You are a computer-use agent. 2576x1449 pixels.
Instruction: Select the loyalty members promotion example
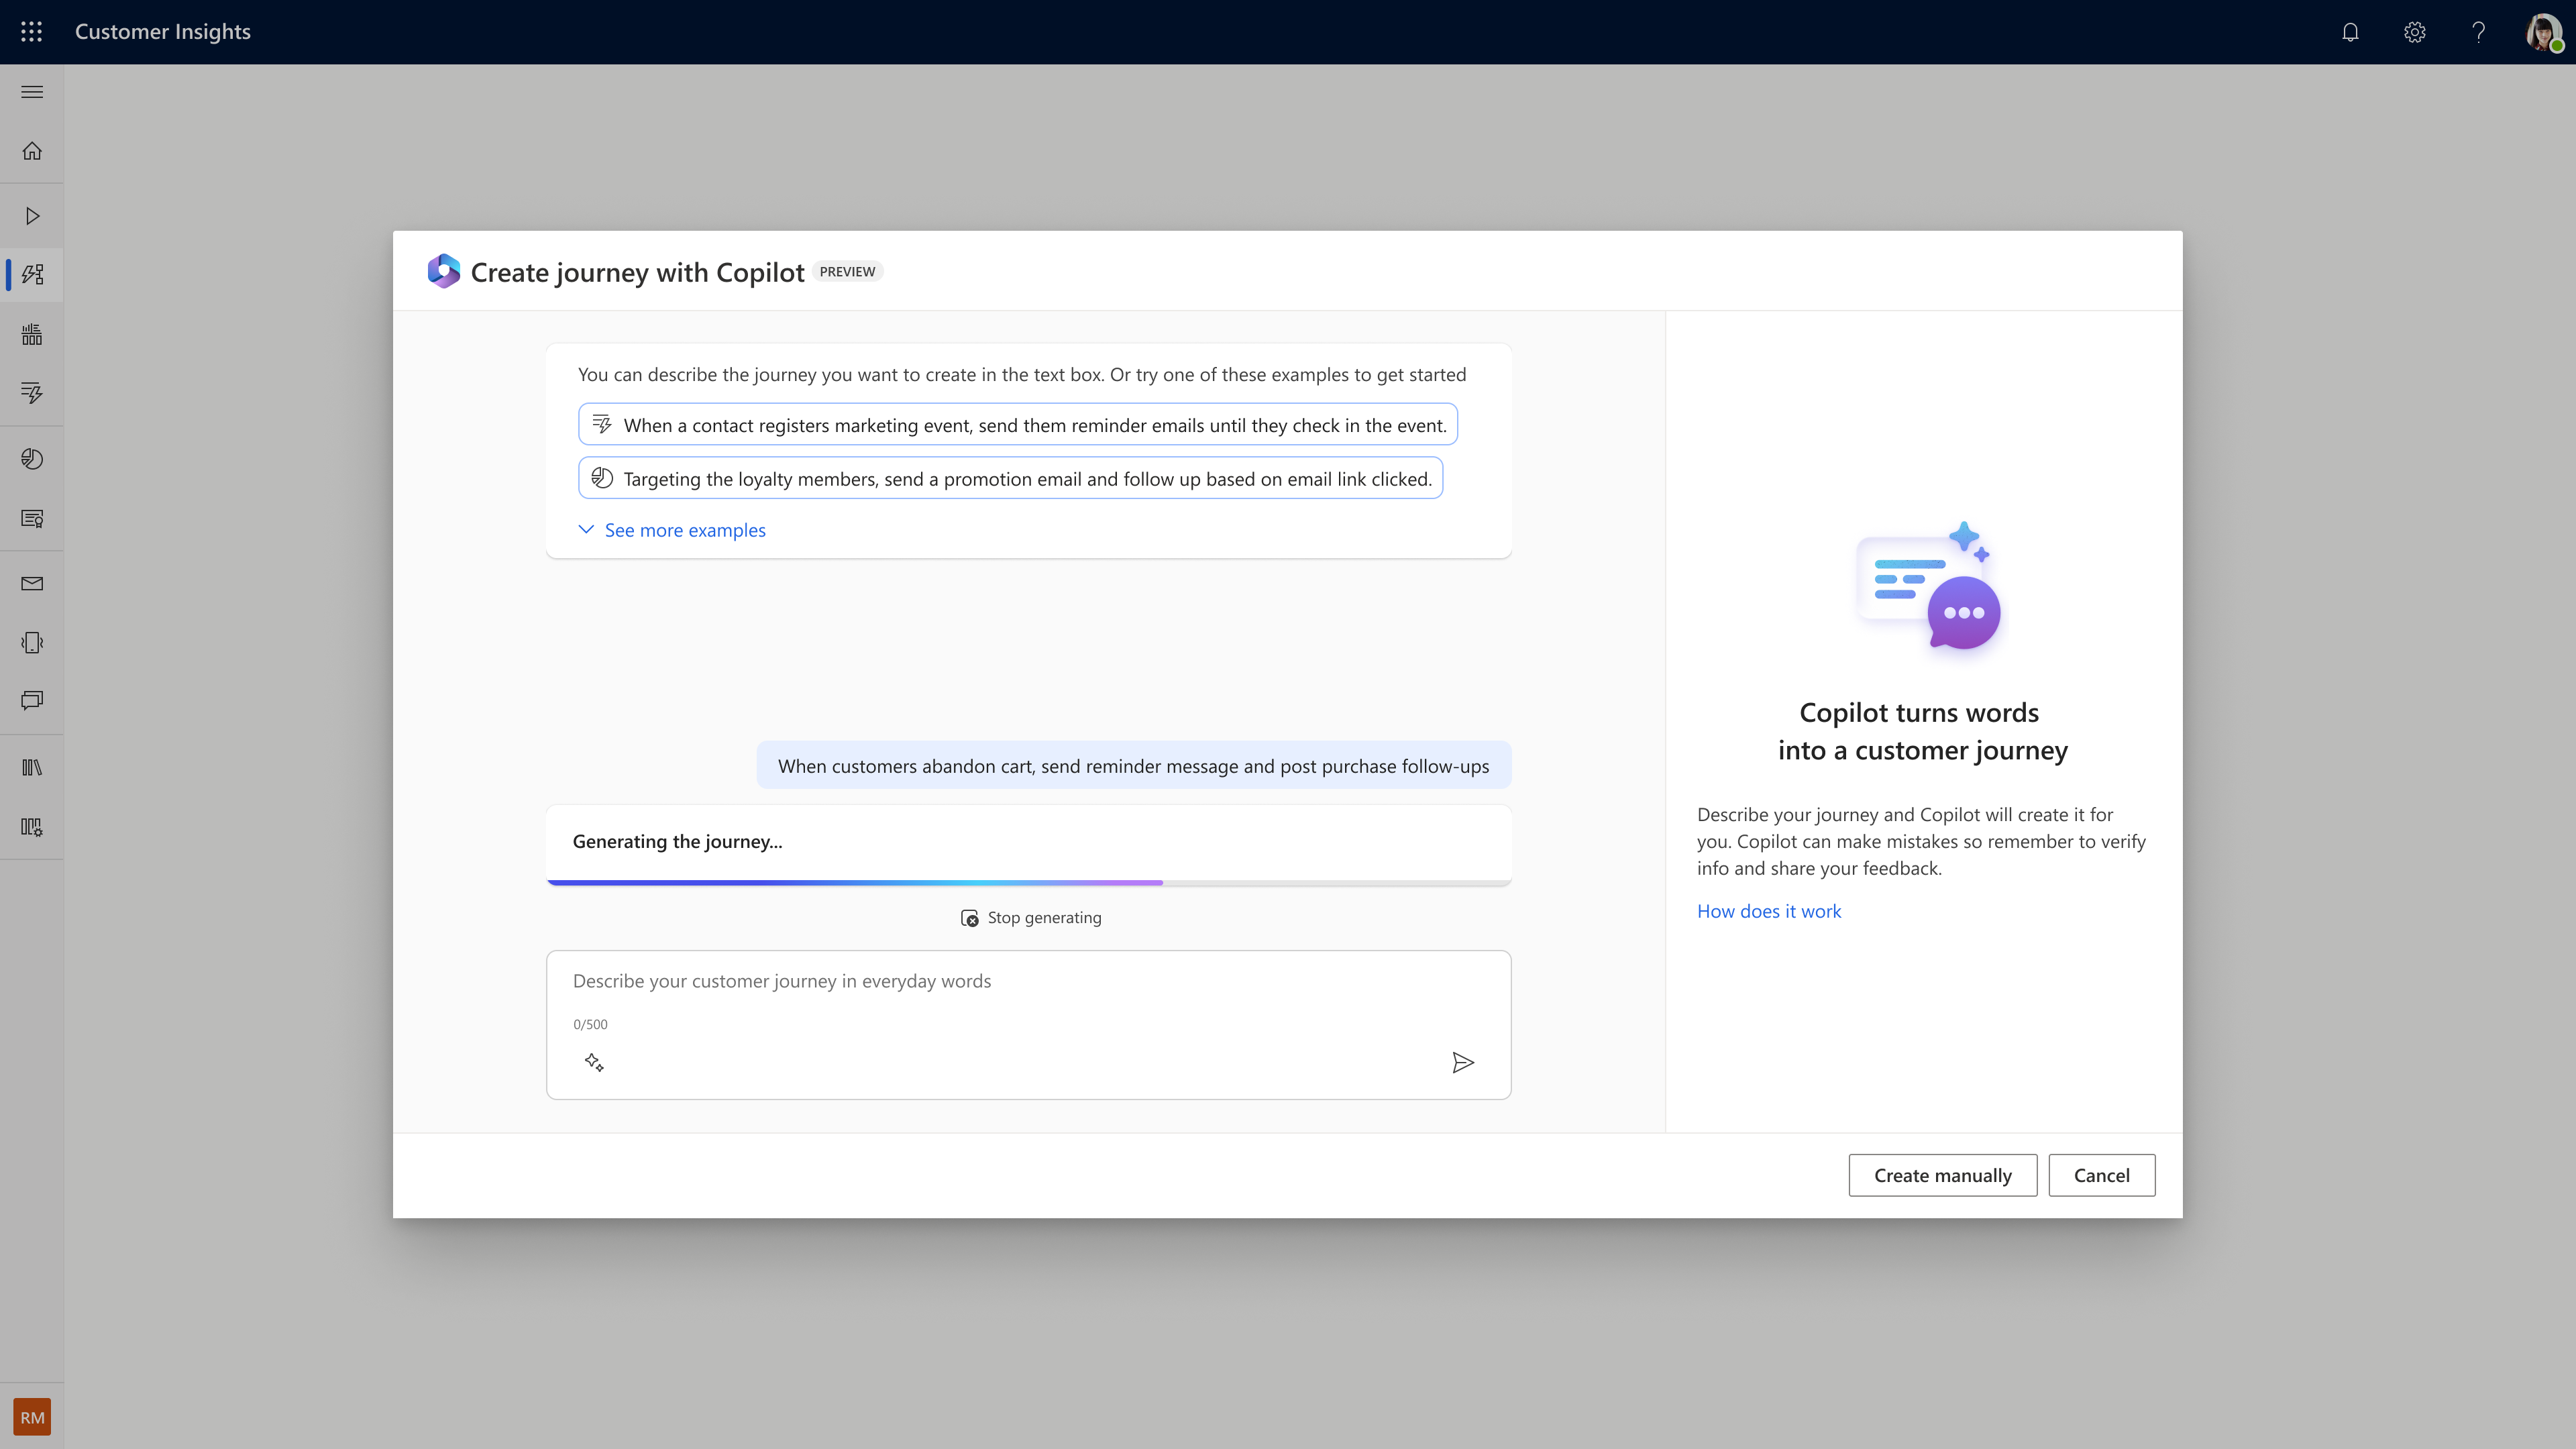pyautogui.click(x=1010, y=478)
